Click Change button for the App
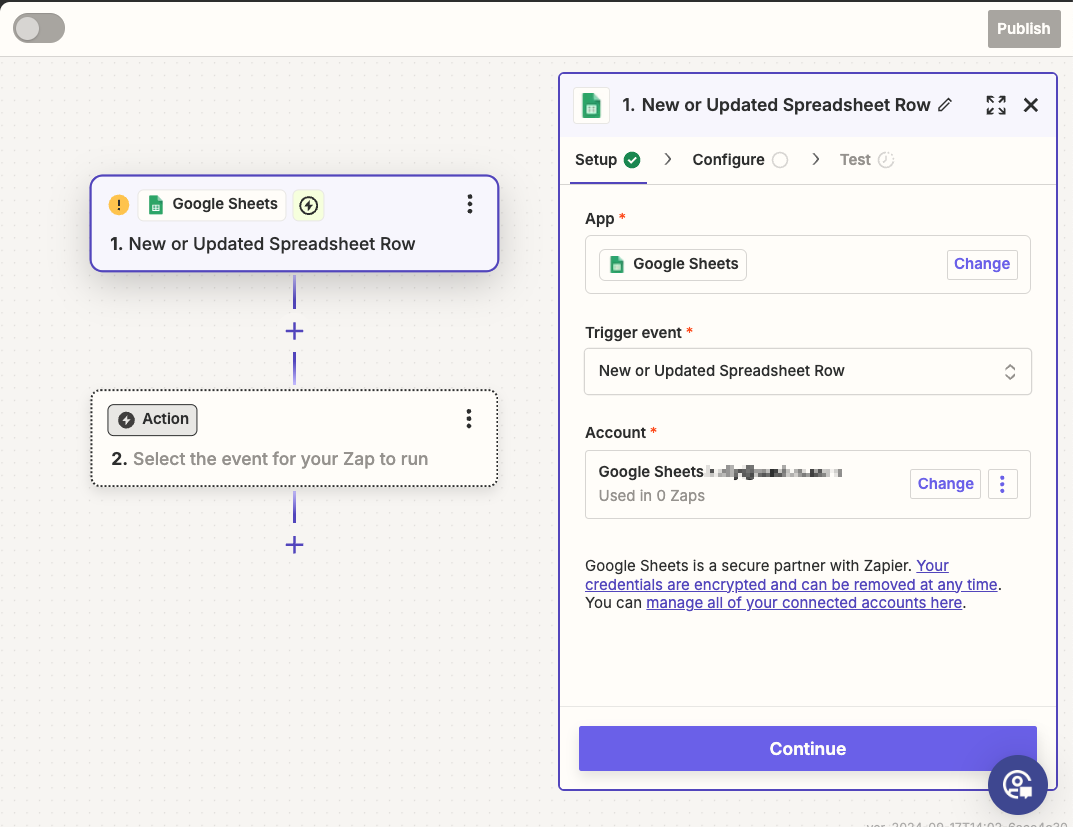1073x827 pixels. (982, 265)
